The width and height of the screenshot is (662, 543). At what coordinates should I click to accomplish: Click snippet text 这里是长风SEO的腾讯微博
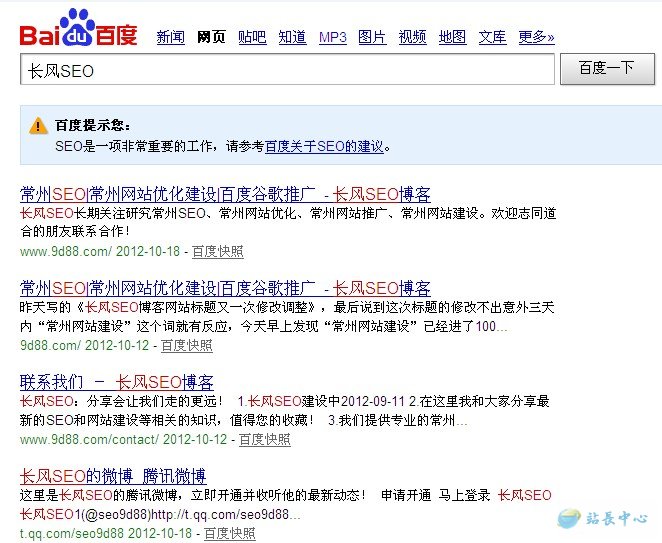pos(100,495)
